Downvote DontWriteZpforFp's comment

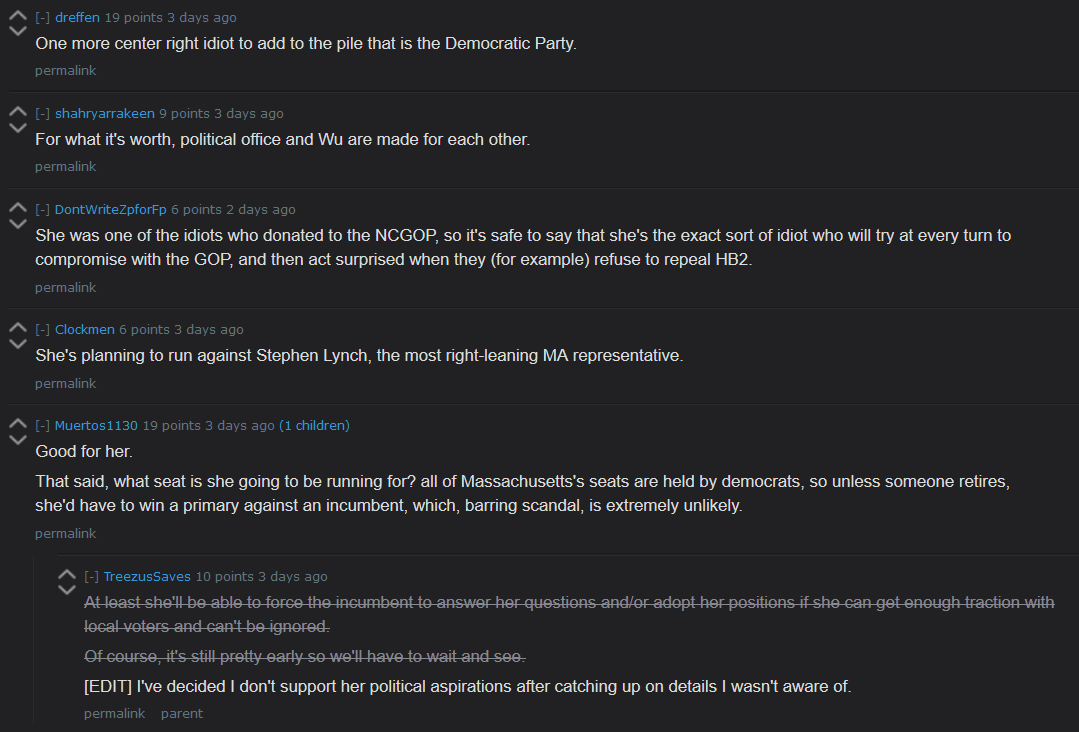18,224
